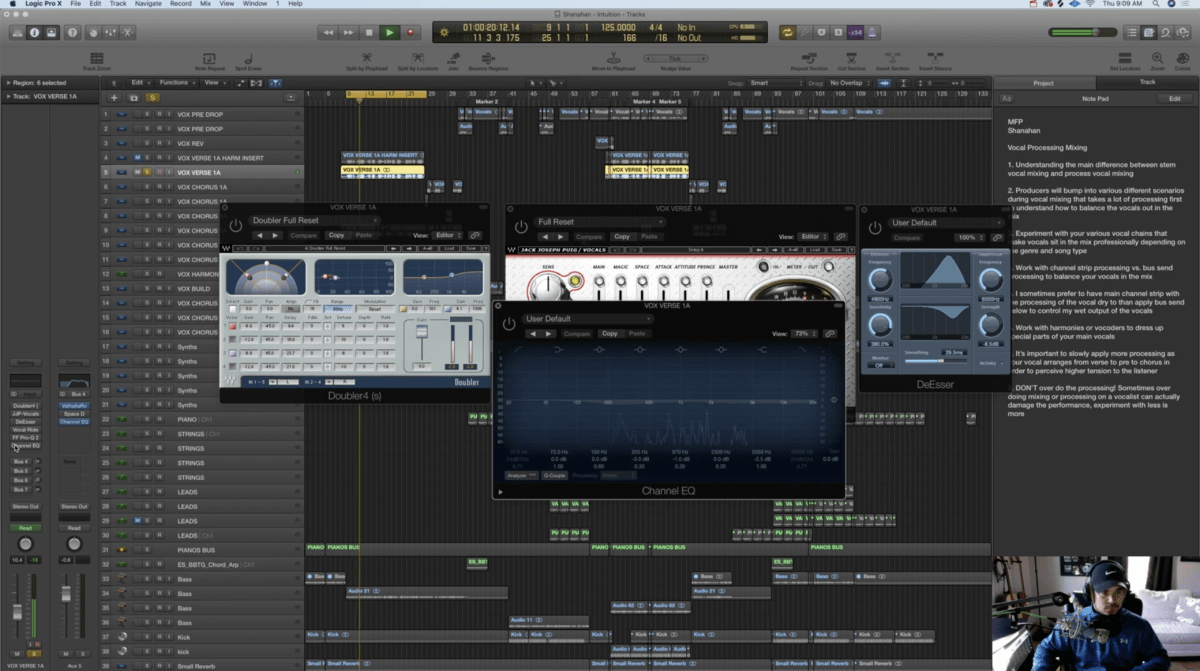
Task: Open the Smart Controls button
Action: [x=91, y=33]
